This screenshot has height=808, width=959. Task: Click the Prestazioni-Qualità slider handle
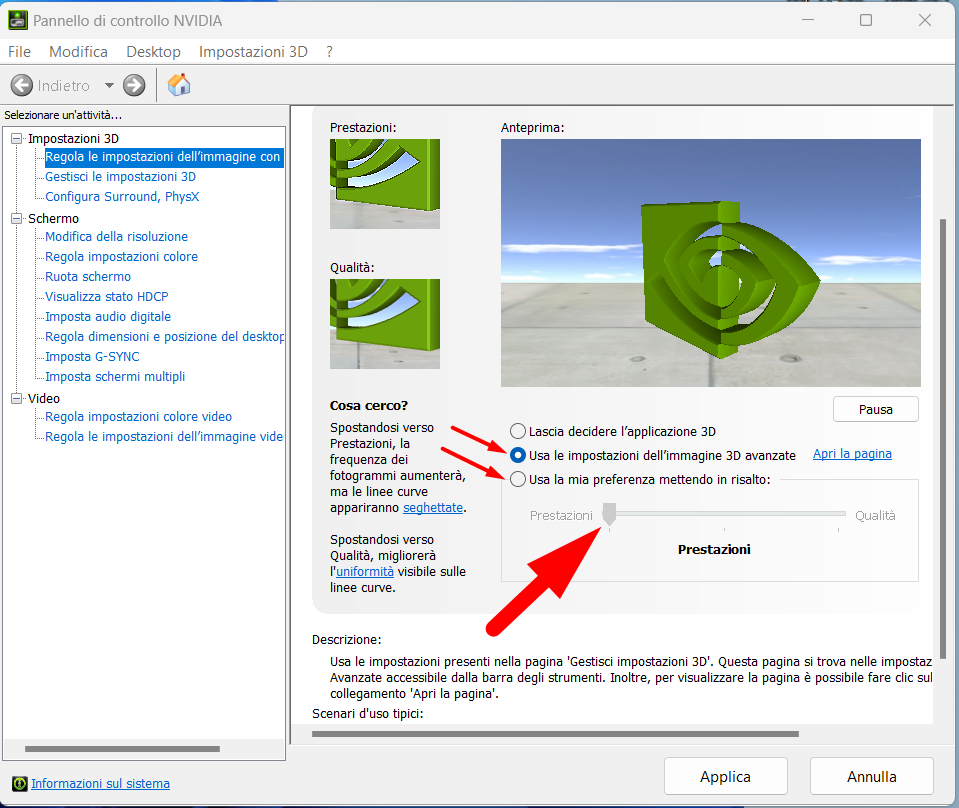(x=609, y=514)
